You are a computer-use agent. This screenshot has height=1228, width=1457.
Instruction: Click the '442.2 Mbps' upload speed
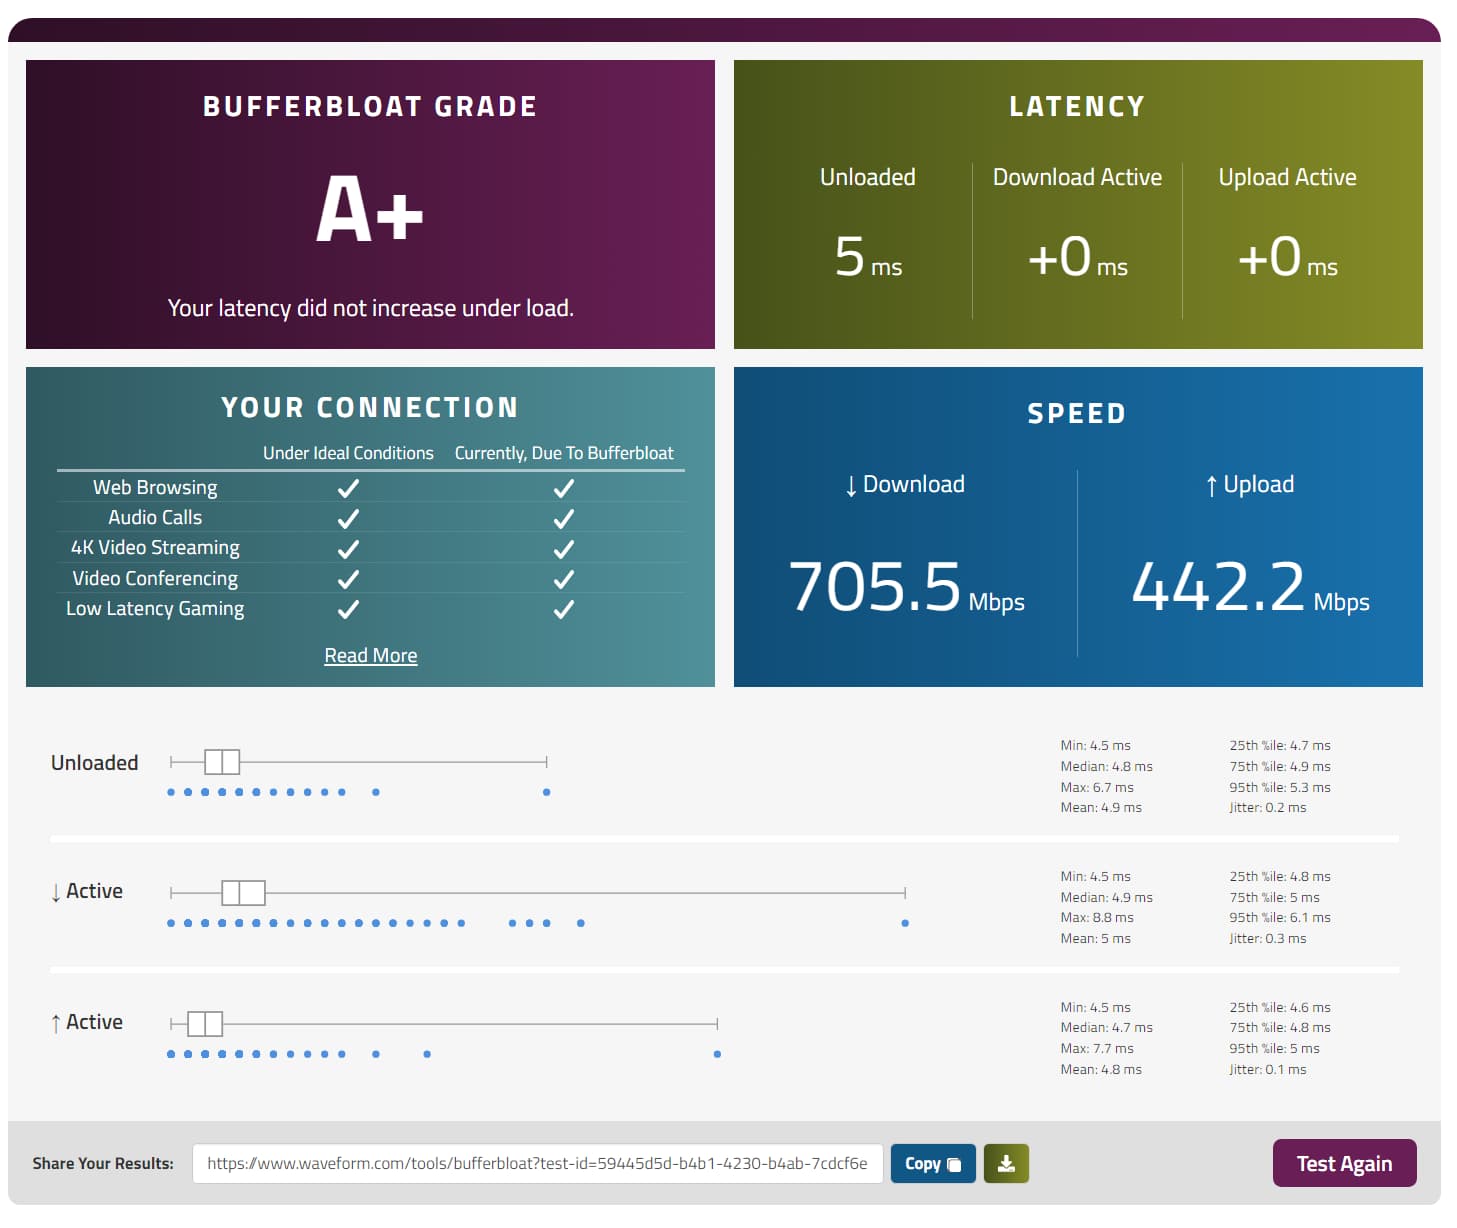click(x=1250, y=587)
